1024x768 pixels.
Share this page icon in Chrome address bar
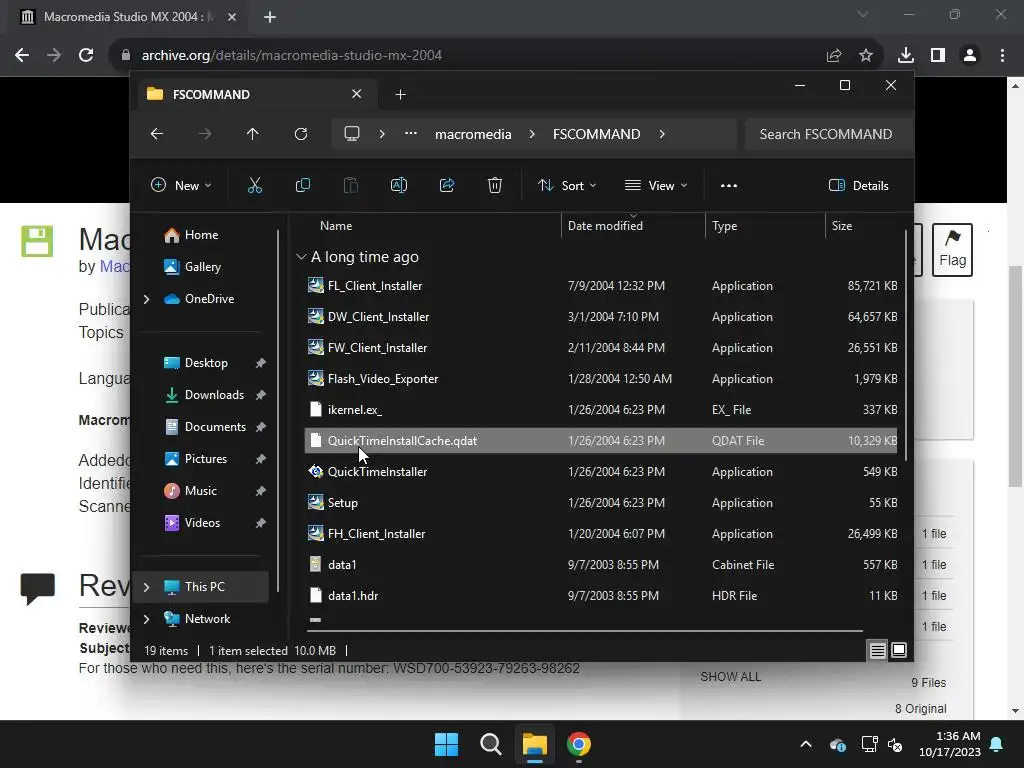click(x=834, y=56)
